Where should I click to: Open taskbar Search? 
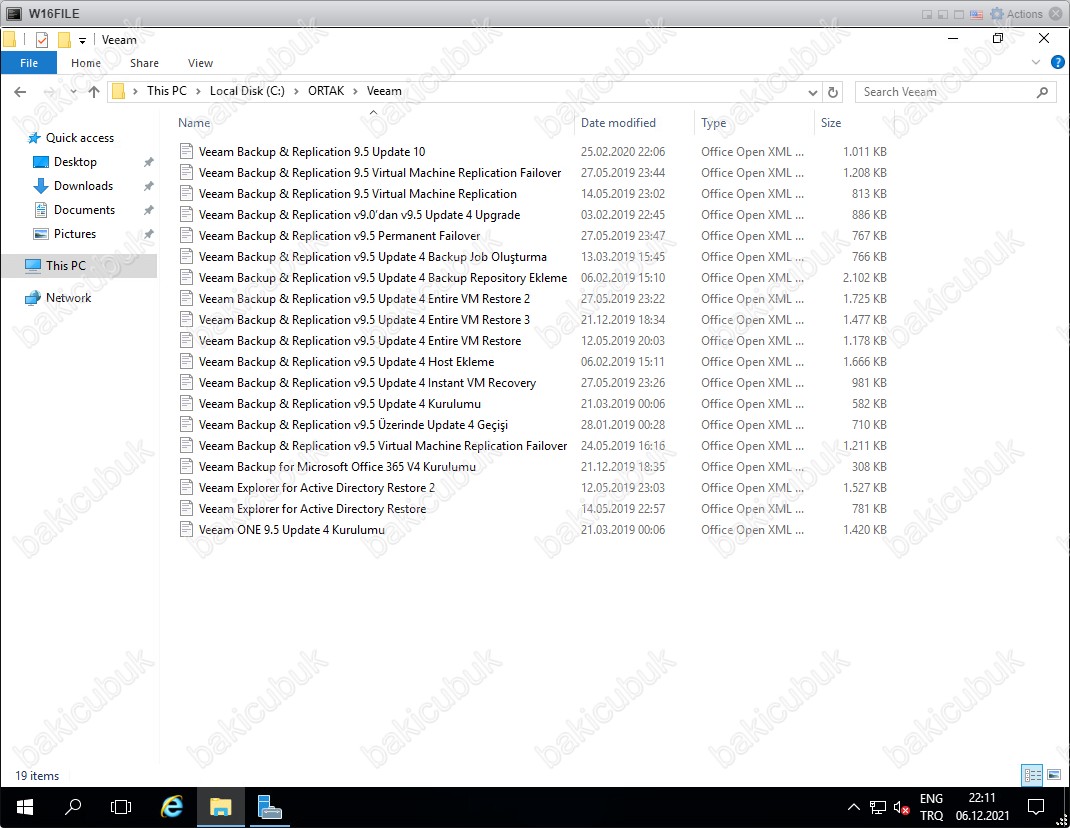(72, 808)
